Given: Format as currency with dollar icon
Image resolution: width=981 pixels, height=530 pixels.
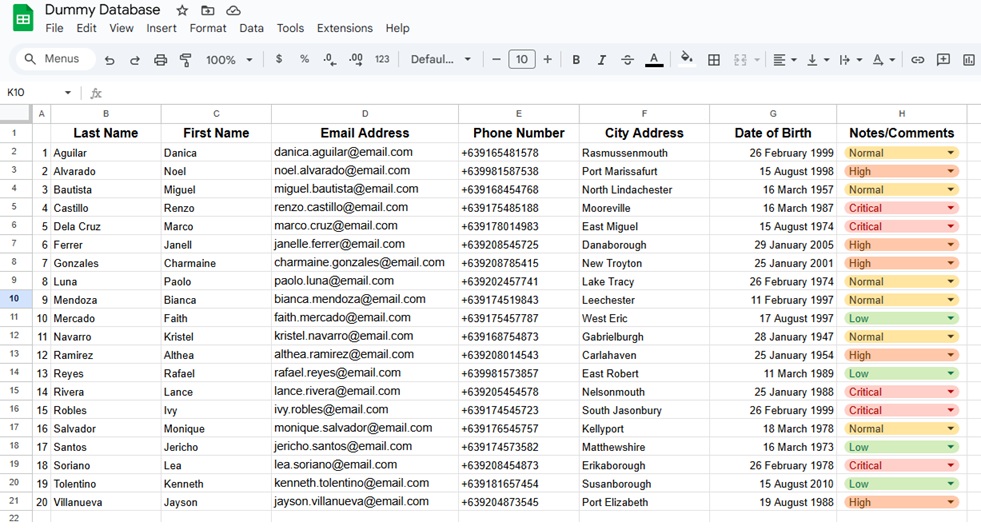Looking at the screenshot, I should click(x=278, y=59).
